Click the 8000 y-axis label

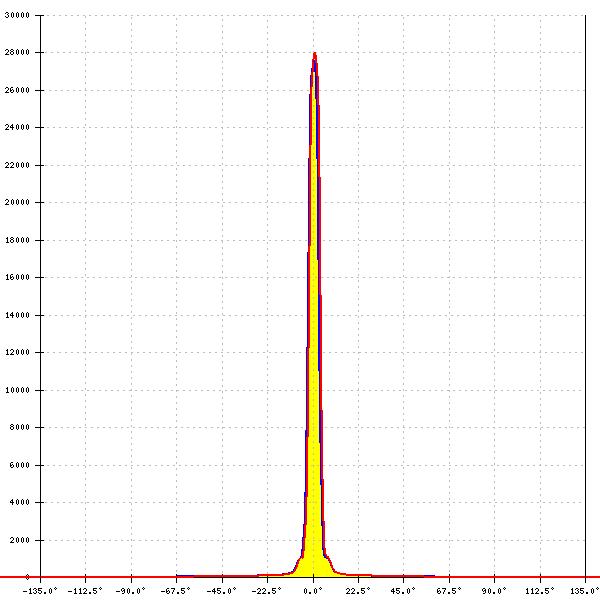(x=19, y=427)
